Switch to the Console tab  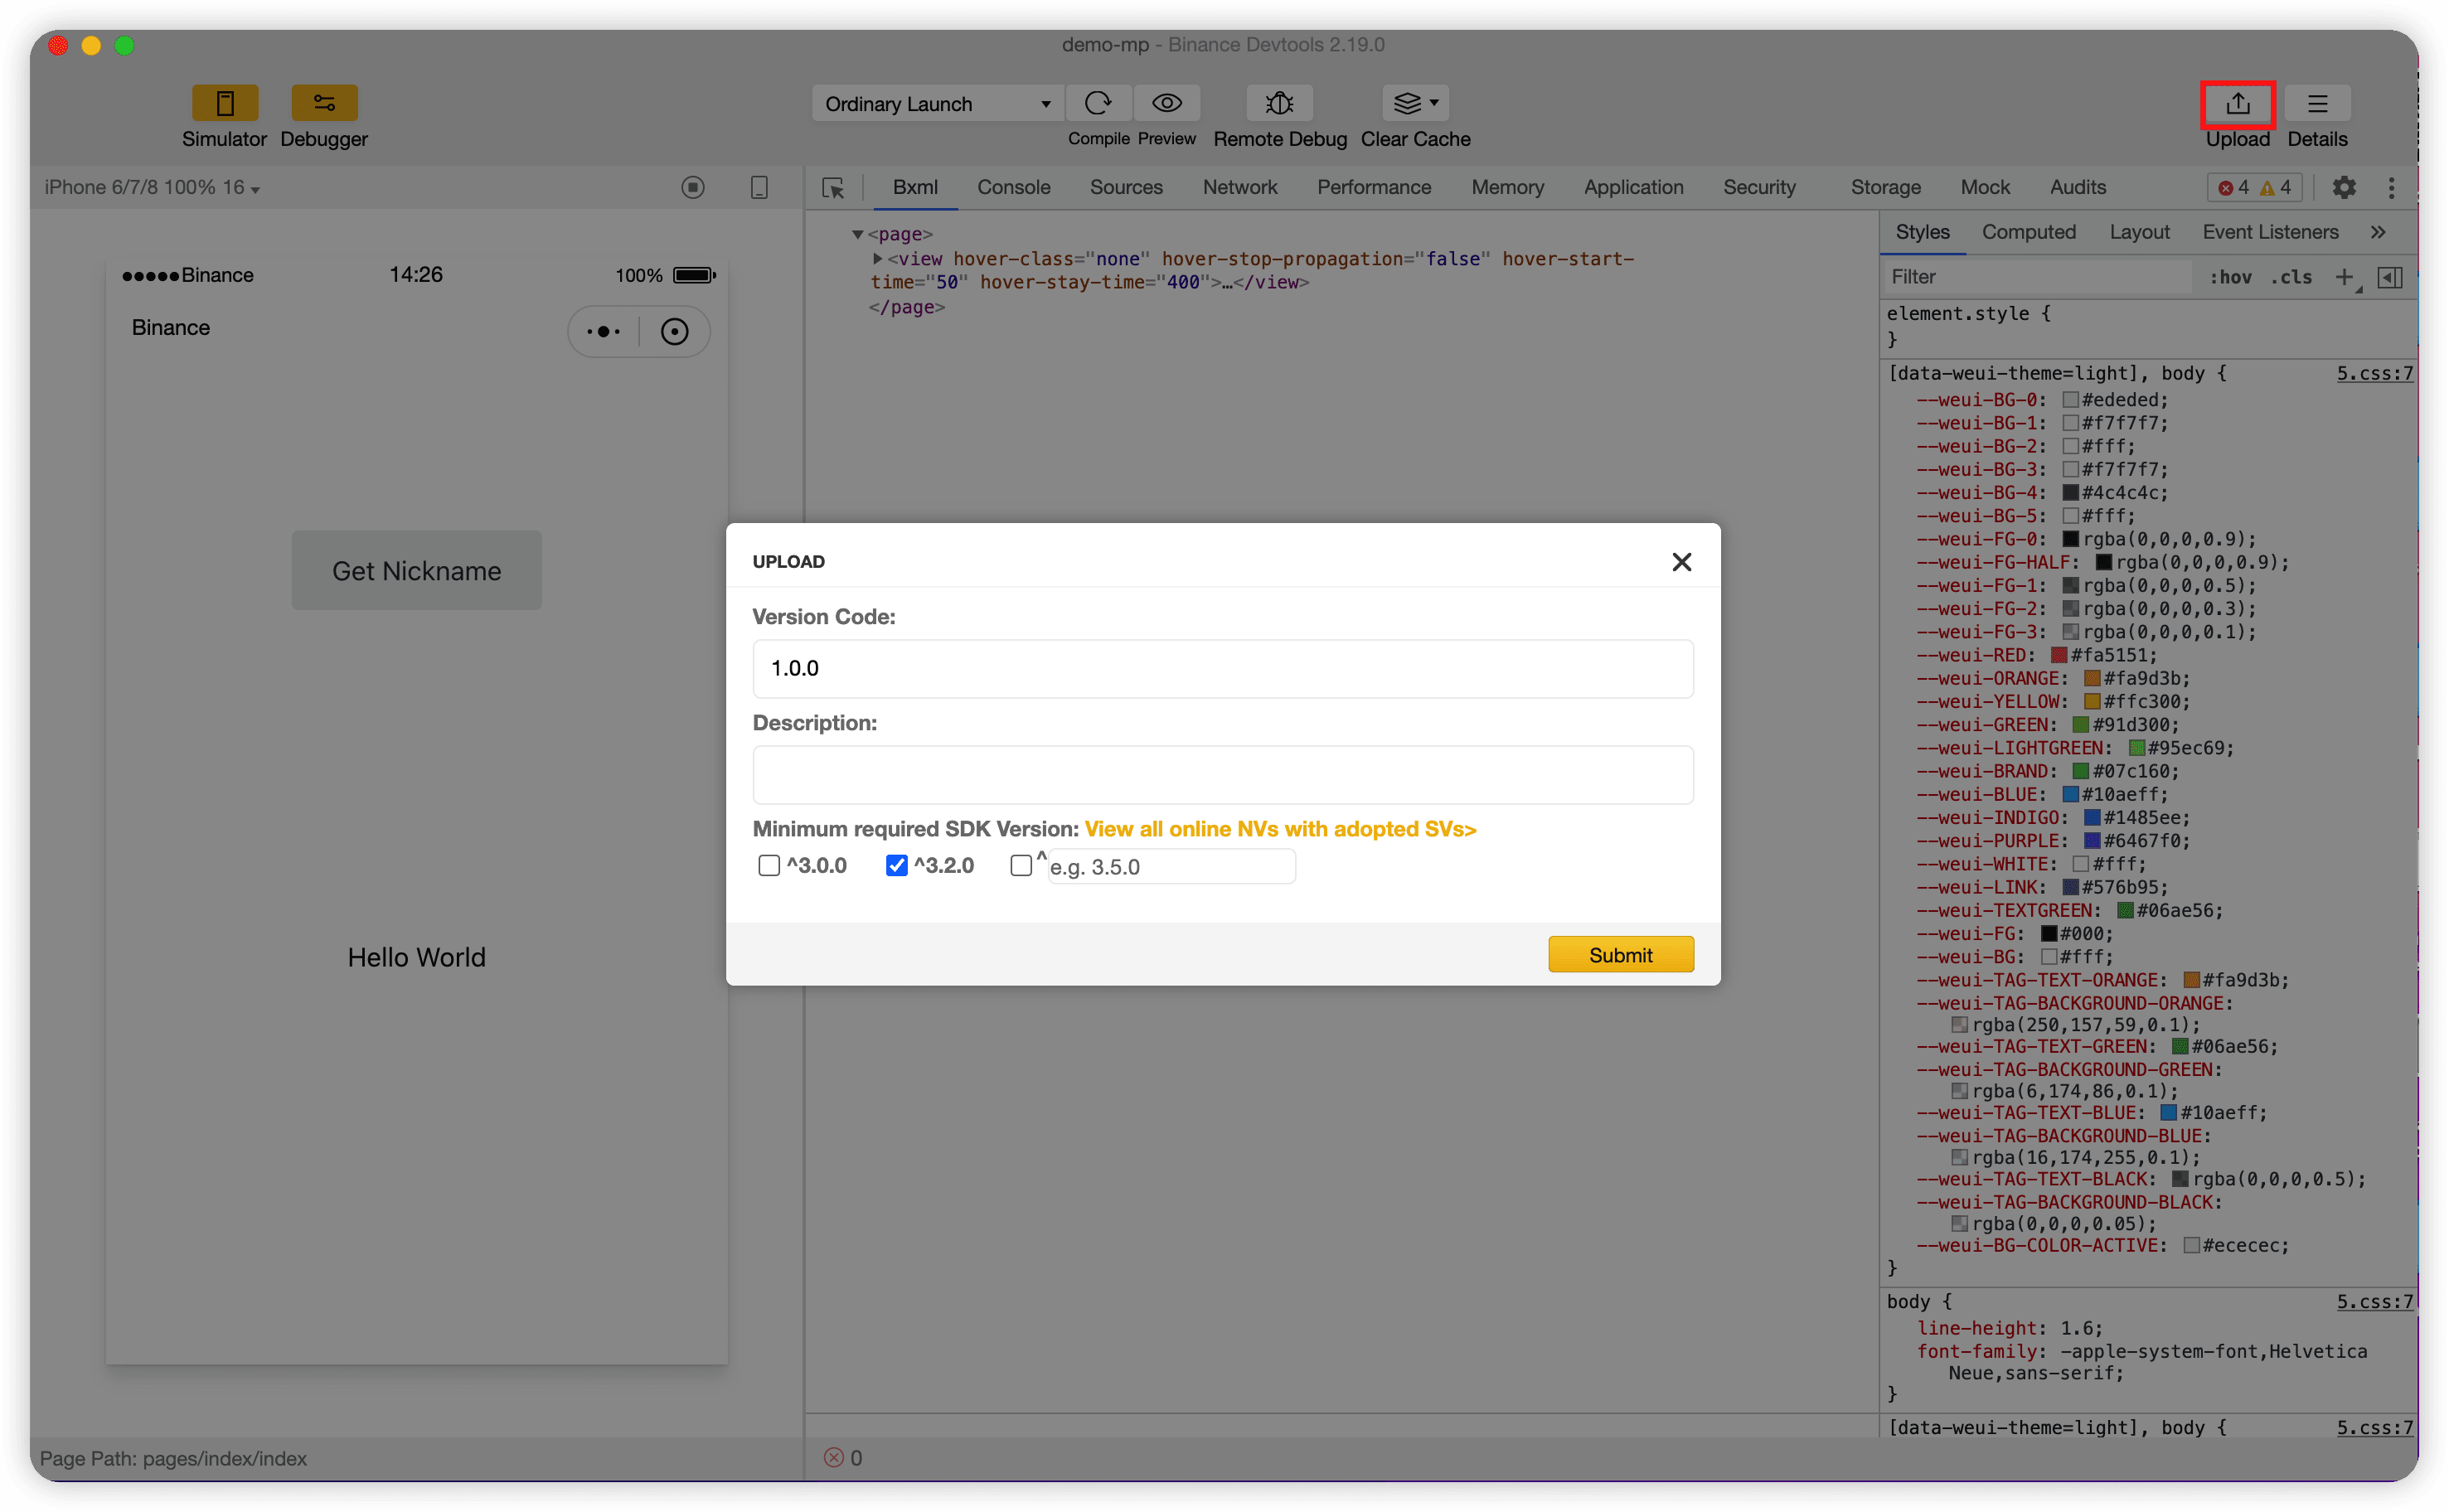click(x=1013, y=187)
